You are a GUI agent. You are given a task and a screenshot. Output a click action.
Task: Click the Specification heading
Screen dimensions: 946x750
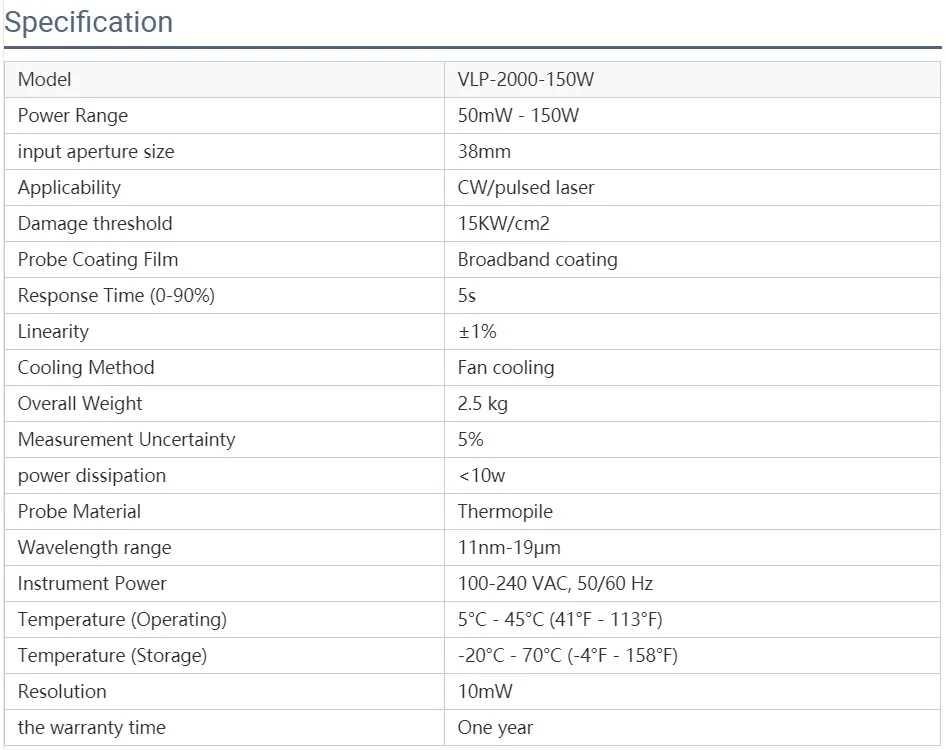point(89,22)
